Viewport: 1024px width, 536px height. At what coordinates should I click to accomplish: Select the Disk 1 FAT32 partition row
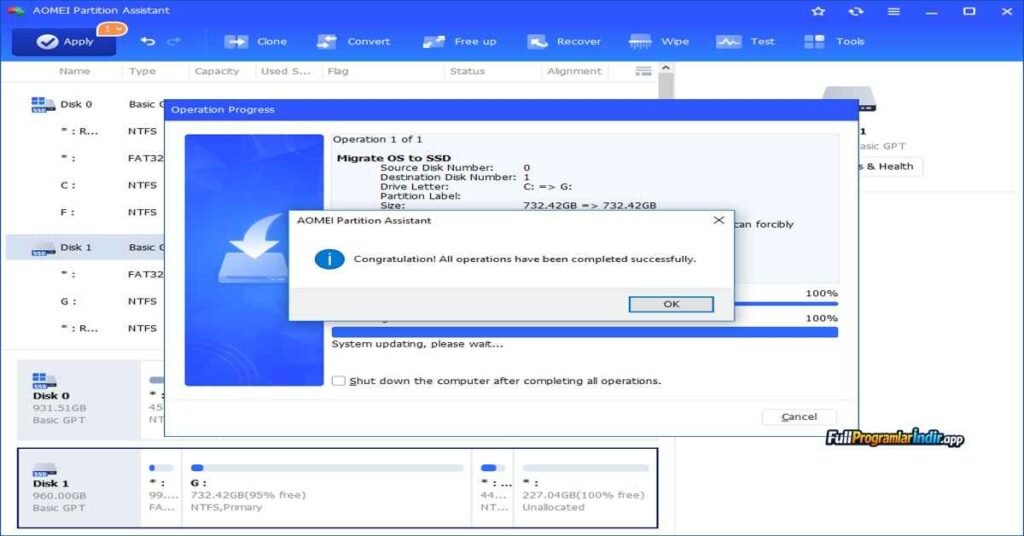coord(85,274)
